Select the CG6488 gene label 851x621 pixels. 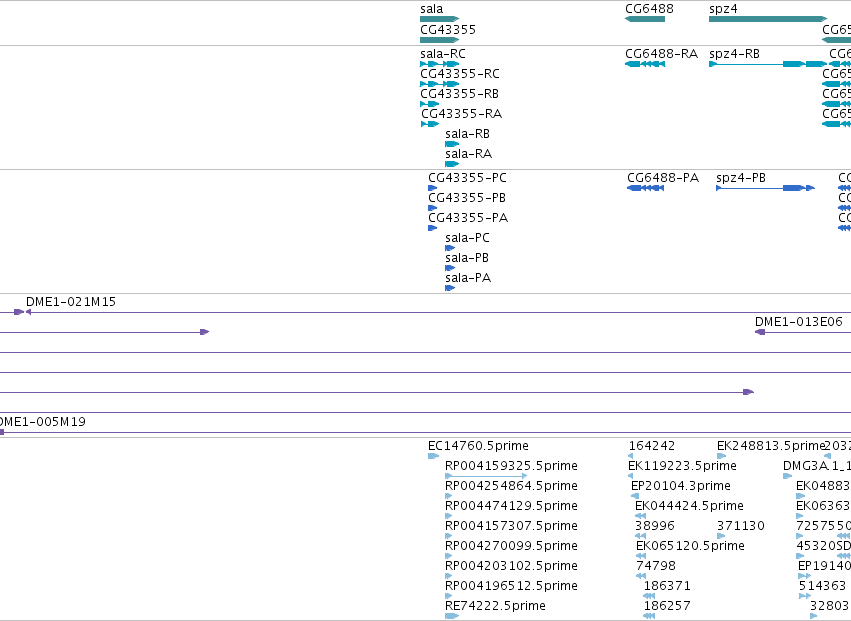(649, 9)
